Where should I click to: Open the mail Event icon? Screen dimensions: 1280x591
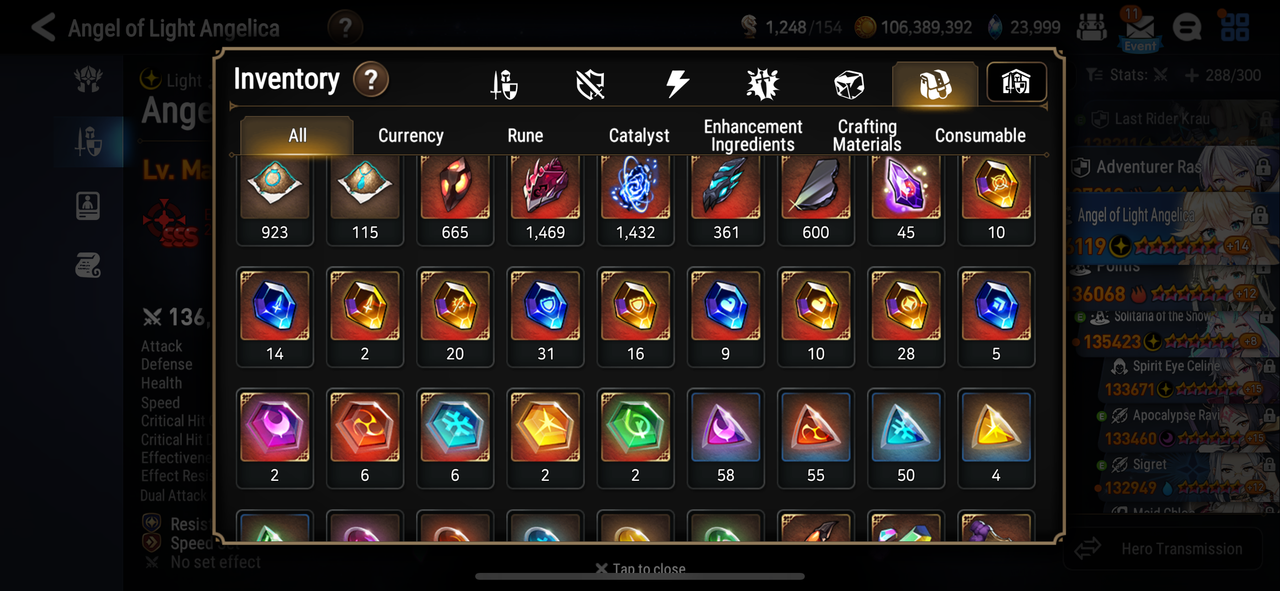point(1139,29)
